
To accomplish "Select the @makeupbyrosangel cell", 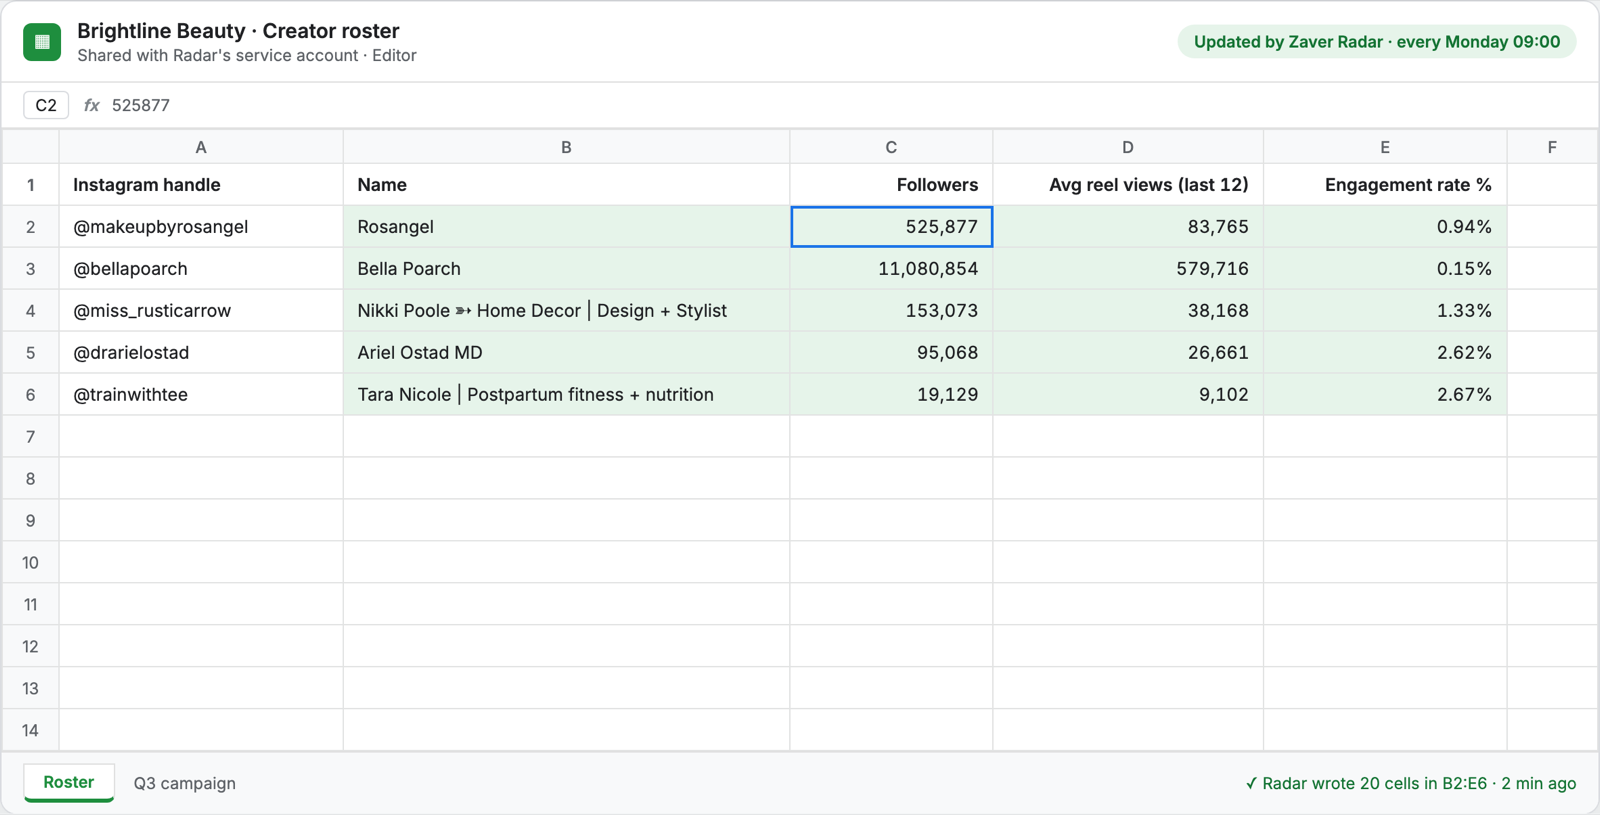I will pyautogui.click(x=201, y=227).
